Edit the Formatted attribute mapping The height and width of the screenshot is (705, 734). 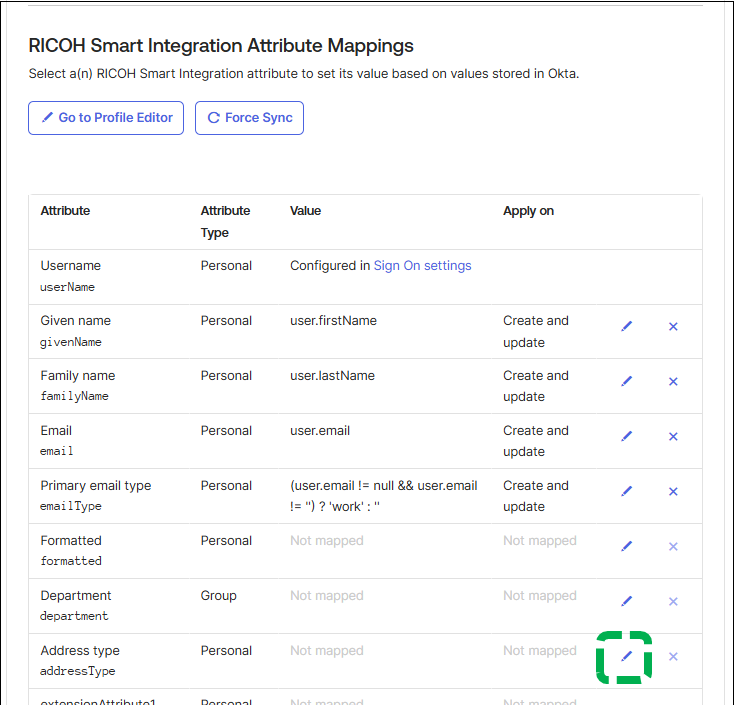coord(627,547)
